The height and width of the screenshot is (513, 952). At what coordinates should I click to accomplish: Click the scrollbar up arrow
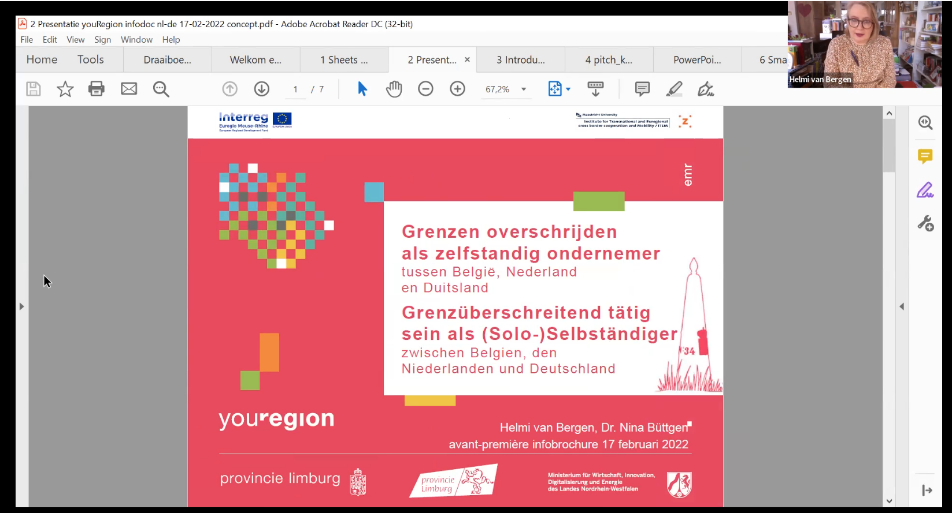tap(889, 113)
